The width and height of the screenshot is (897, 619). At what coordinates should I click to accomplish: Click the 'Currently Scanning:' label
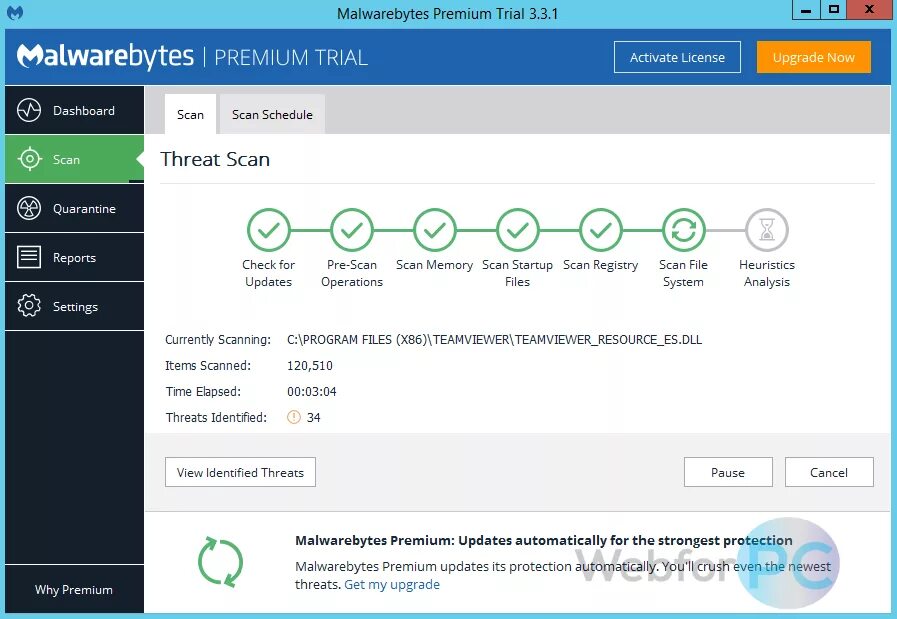(x=218, y=339)
